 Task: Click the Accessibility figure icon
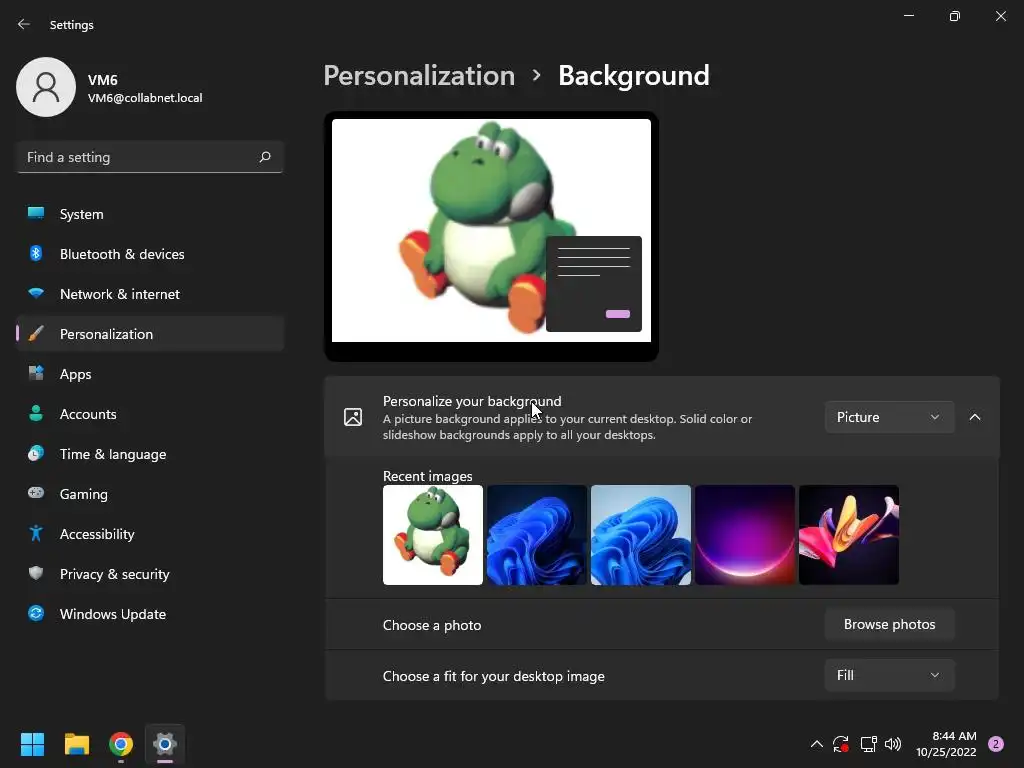click(36, 534)
